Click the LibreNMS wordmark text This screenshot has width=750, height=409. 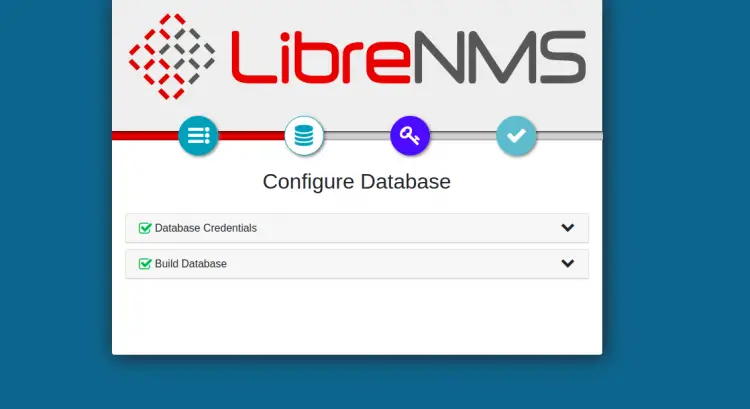click(408, 57)
